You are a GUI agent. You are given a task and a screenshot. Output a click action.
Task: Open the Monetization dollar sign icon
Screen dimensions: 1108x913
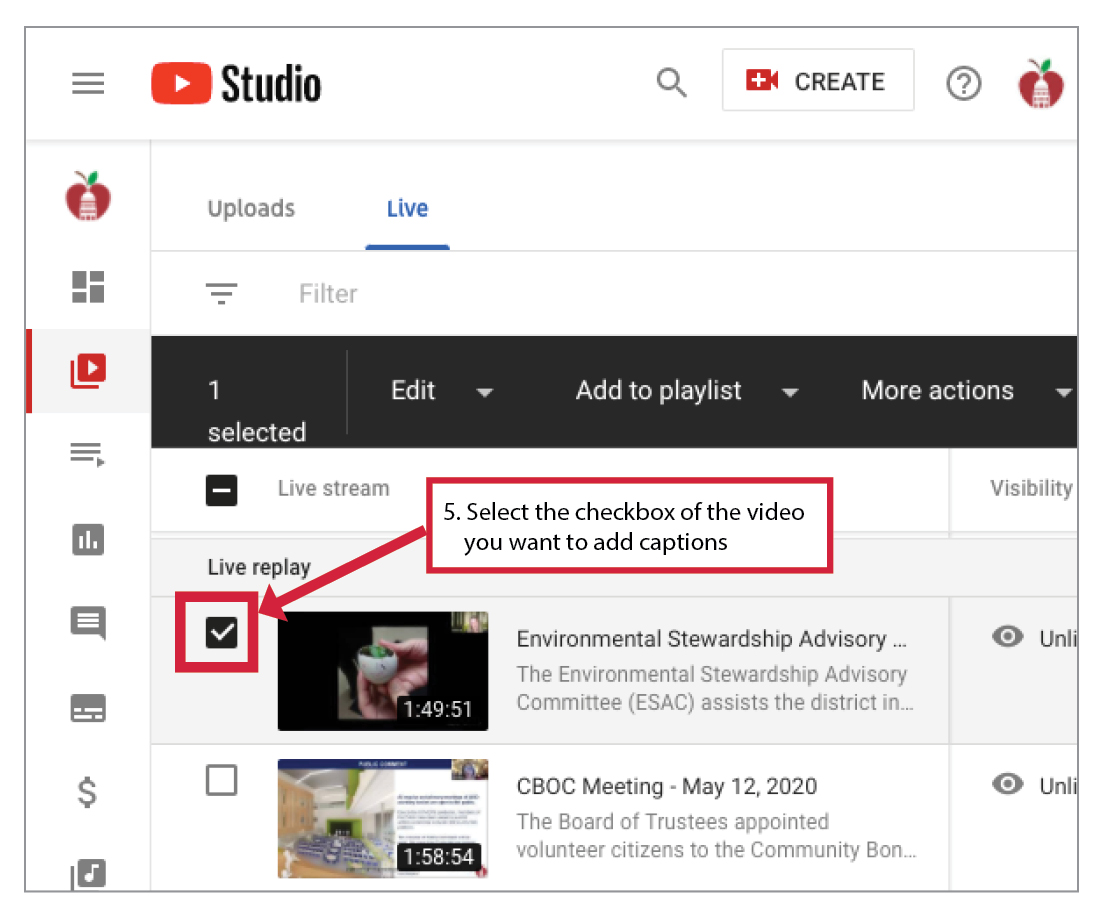pos(88,792)
